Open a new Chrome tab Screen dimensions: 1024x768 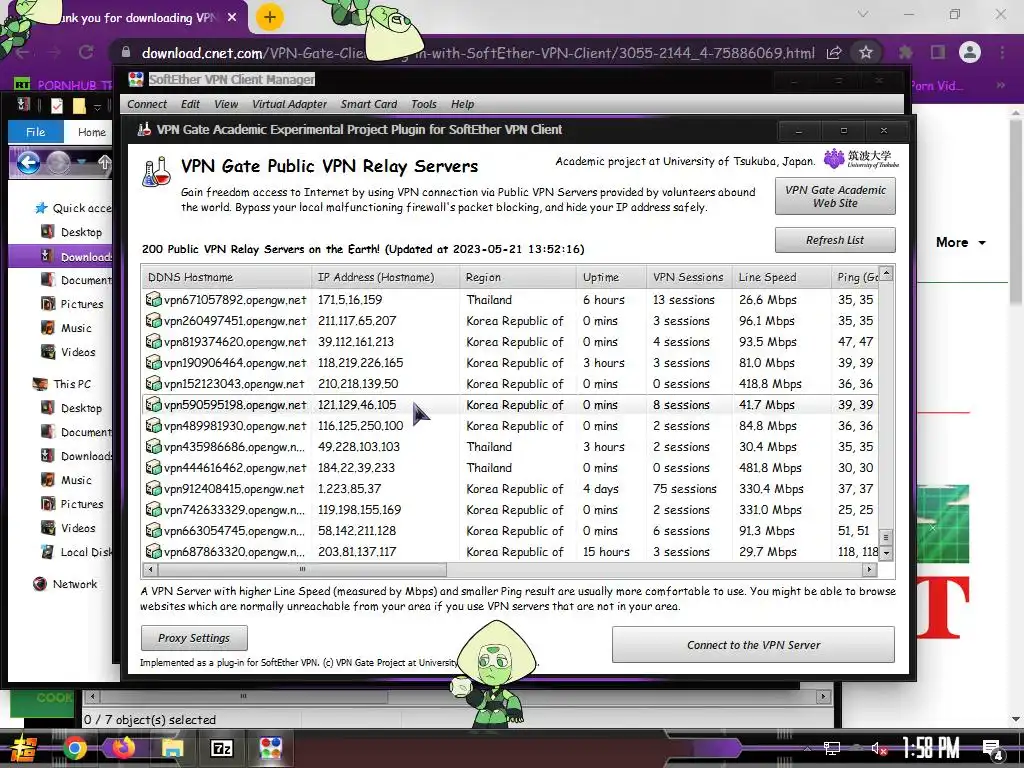tap(269, 18)
